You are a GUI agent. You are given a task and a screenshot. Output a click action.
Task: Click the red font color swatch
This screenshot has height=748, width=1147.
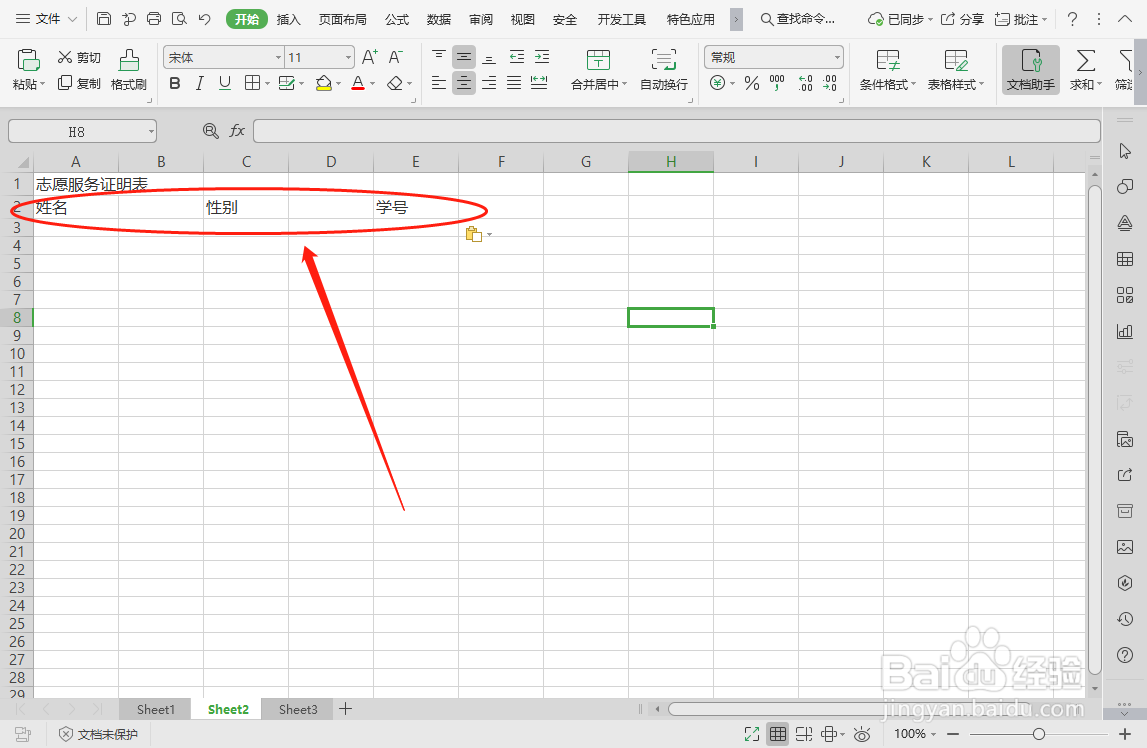(358, 83)
